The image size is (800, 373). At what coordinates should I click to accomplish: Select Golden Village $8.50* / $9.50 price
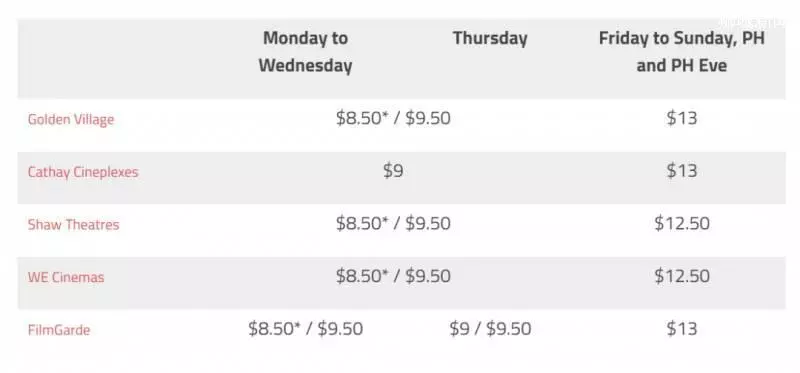[393, 118]
